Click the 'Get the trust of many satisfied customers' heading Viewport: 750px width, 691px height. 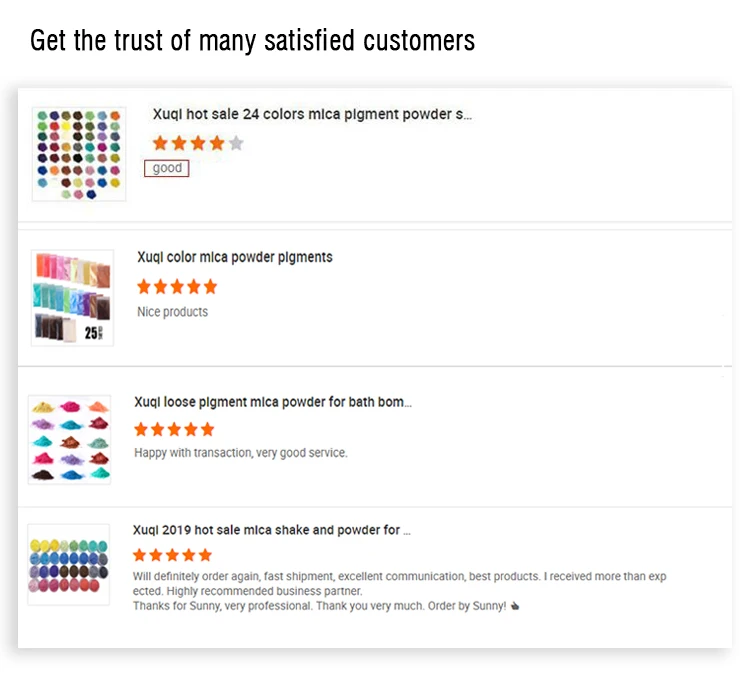tap(252, 41)
